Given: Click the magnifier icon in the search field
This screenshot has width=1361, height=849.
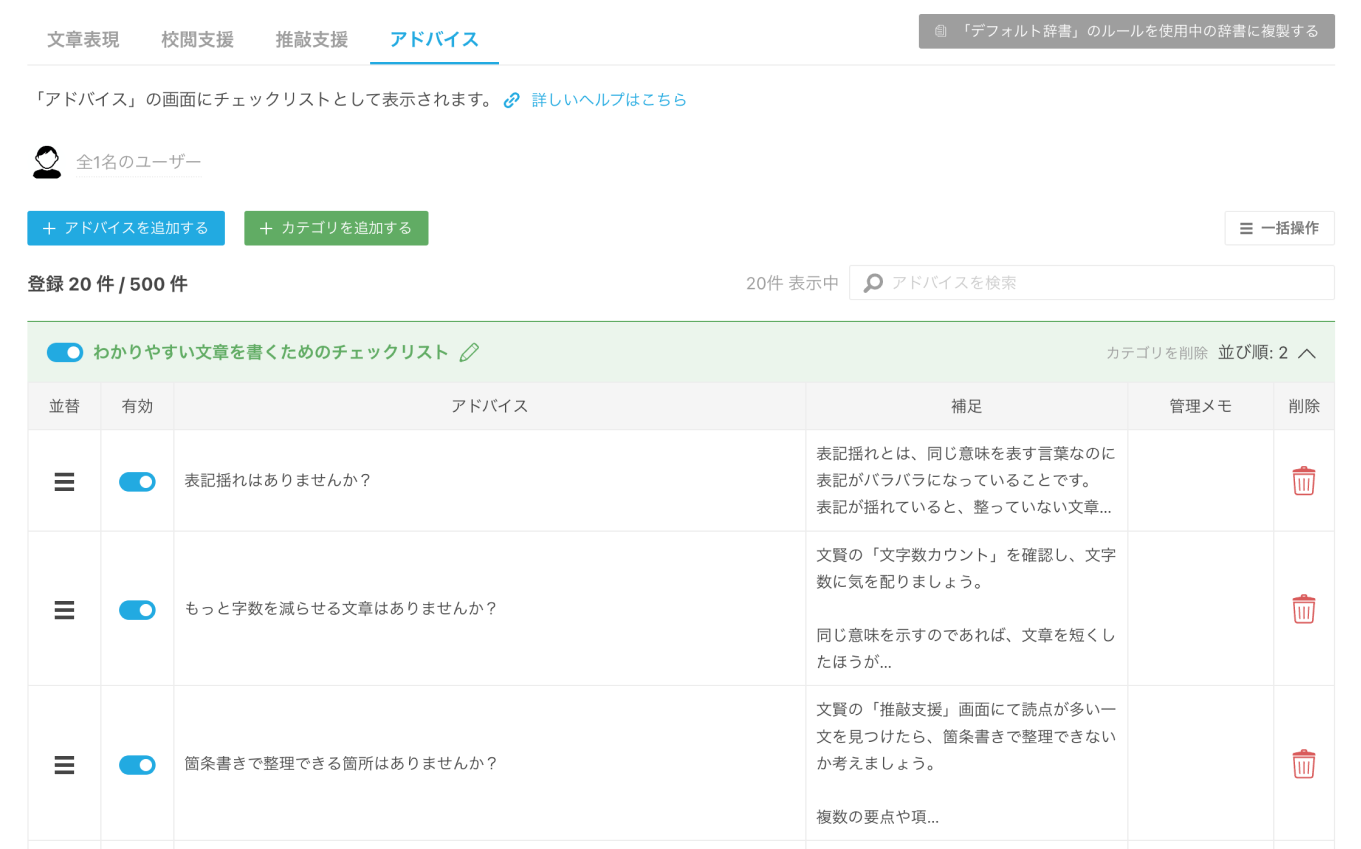Looking at the screenshot, I should tap(873, 283).
